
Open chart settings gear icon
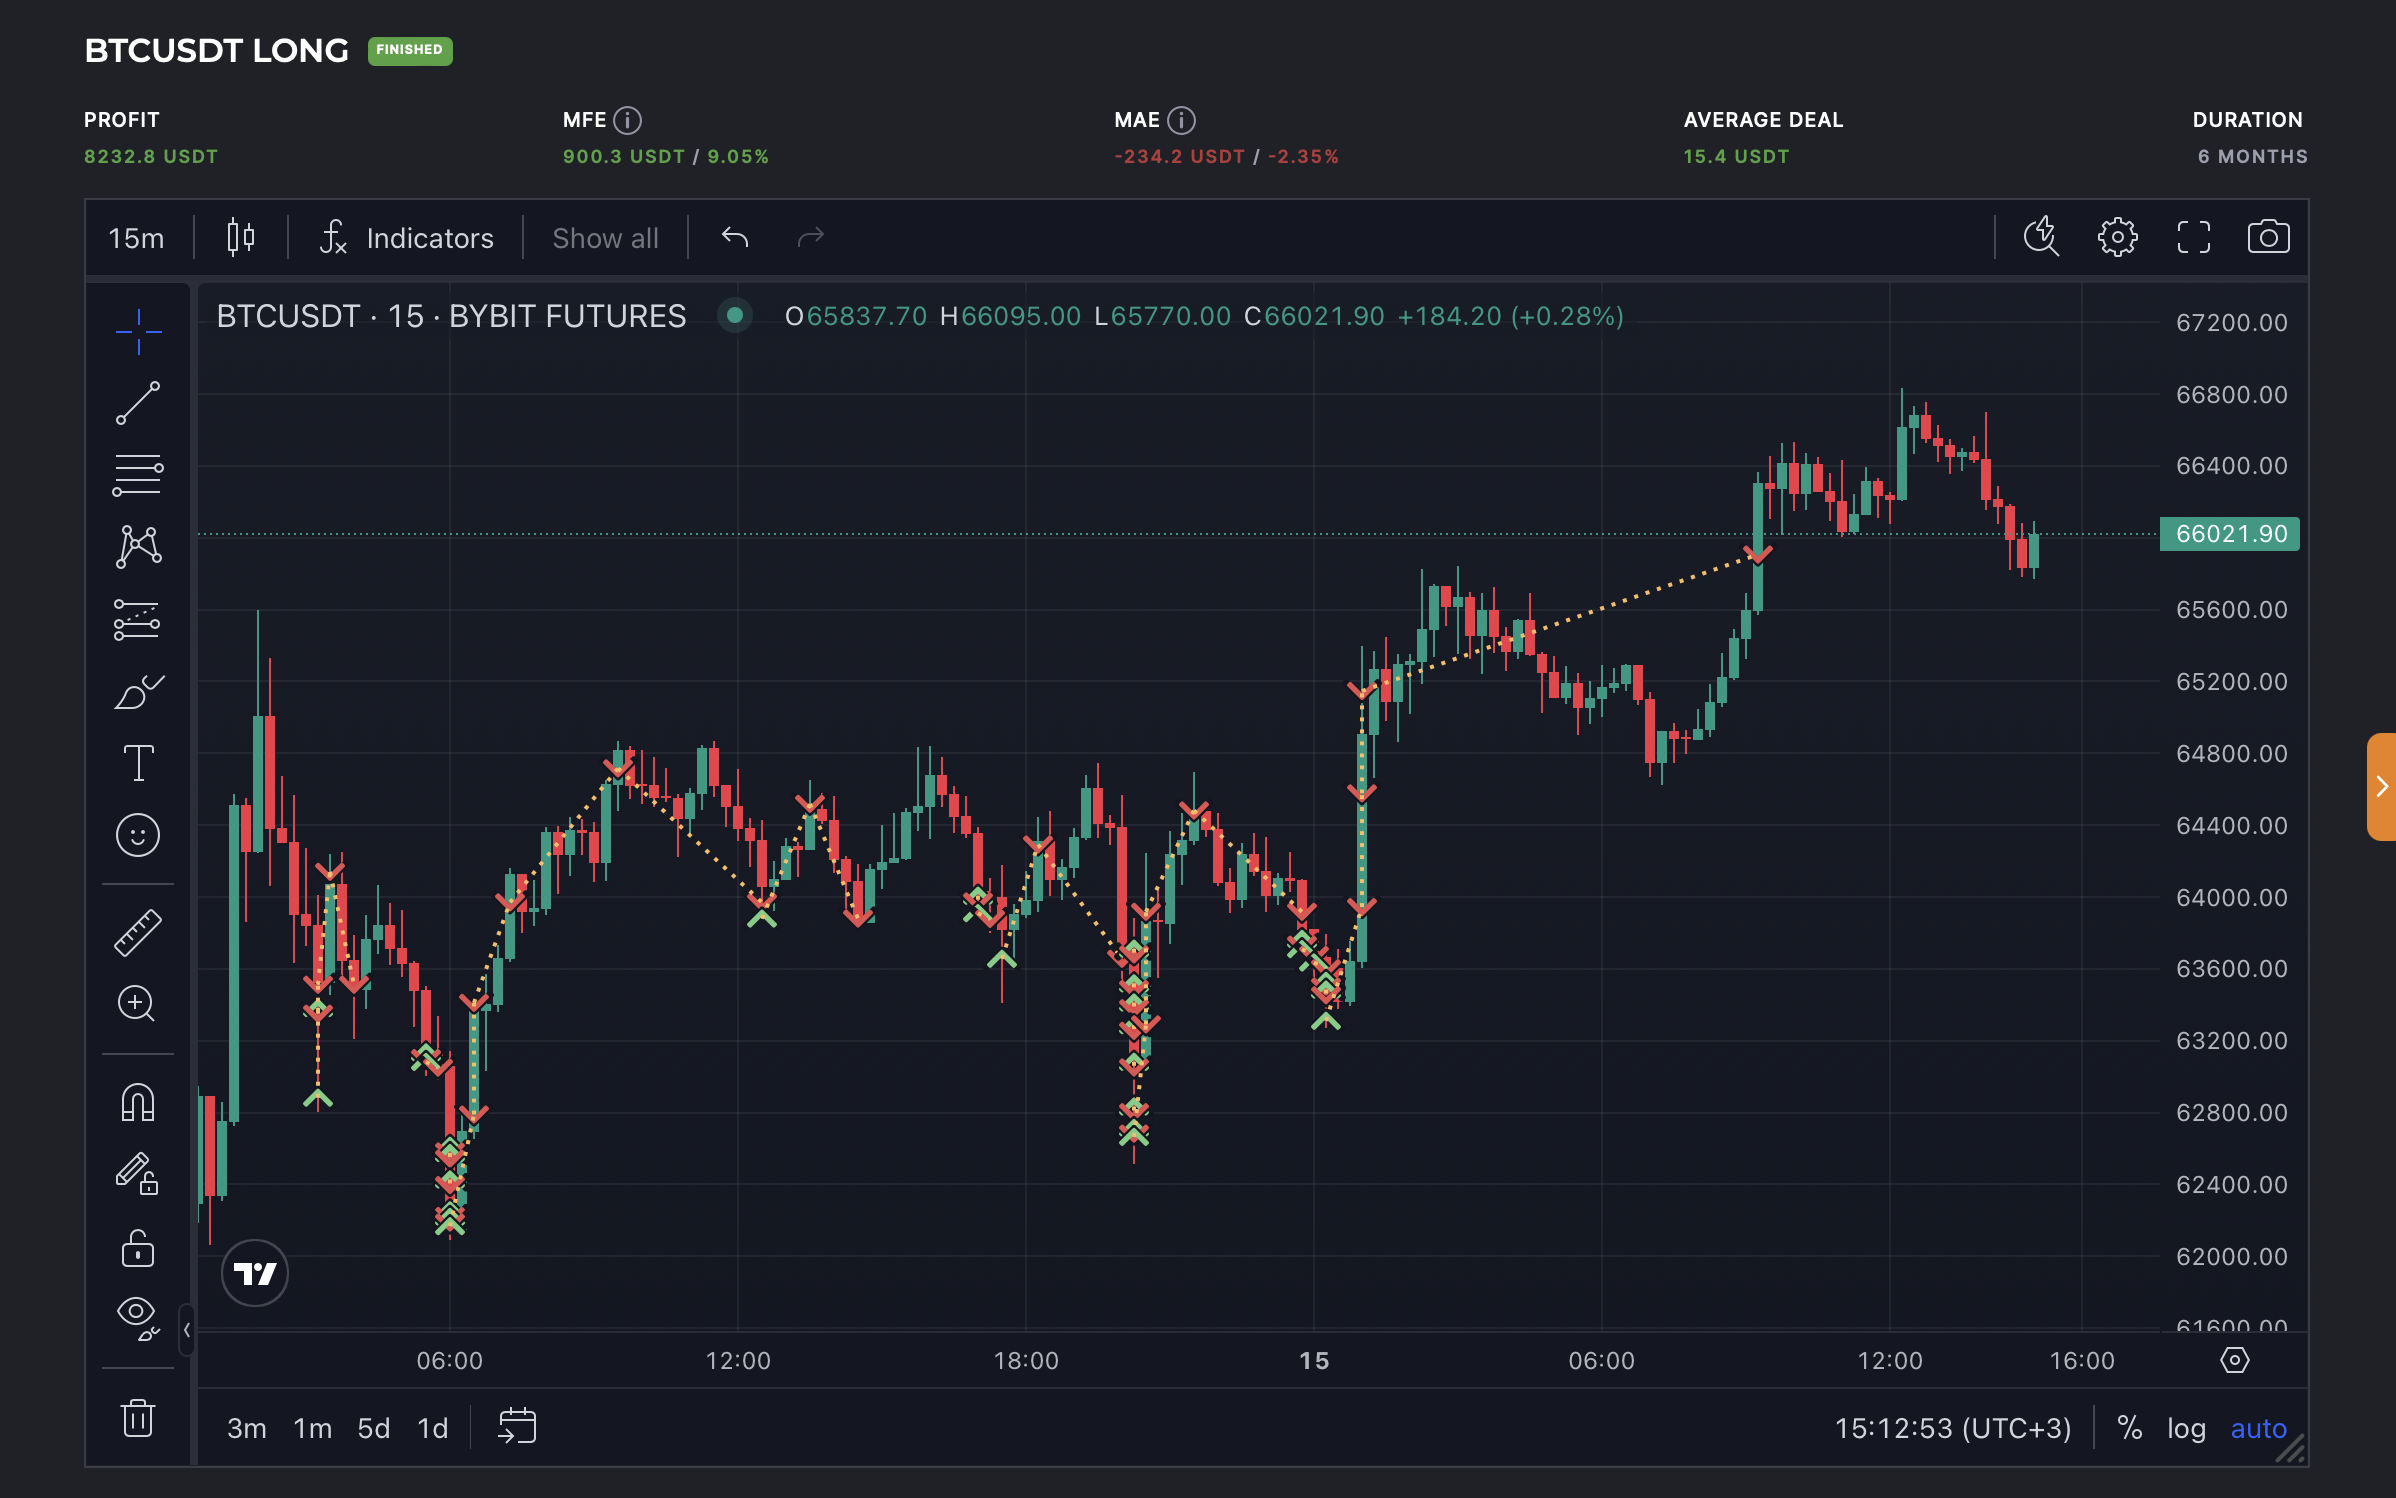click(2117, 237)
